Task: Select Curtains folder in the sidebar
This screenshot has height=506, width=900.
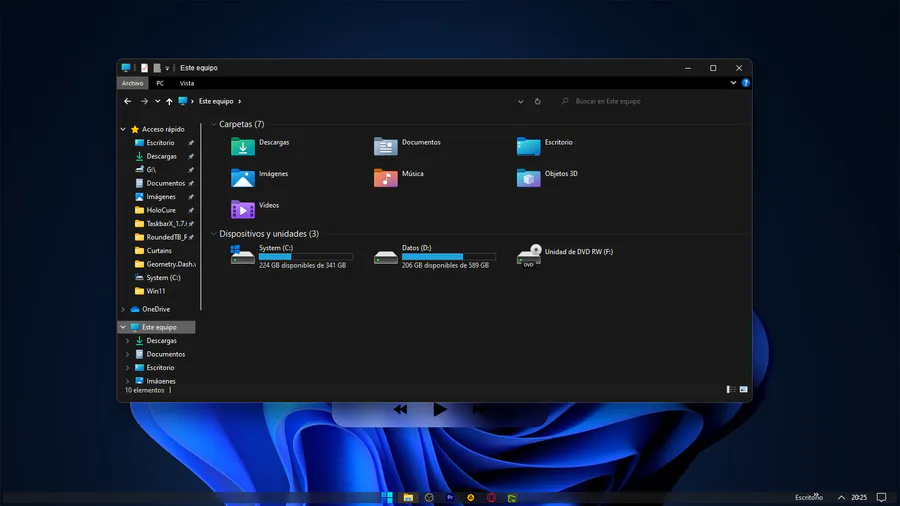Action: pyautogui.click(x=158, y=251)
